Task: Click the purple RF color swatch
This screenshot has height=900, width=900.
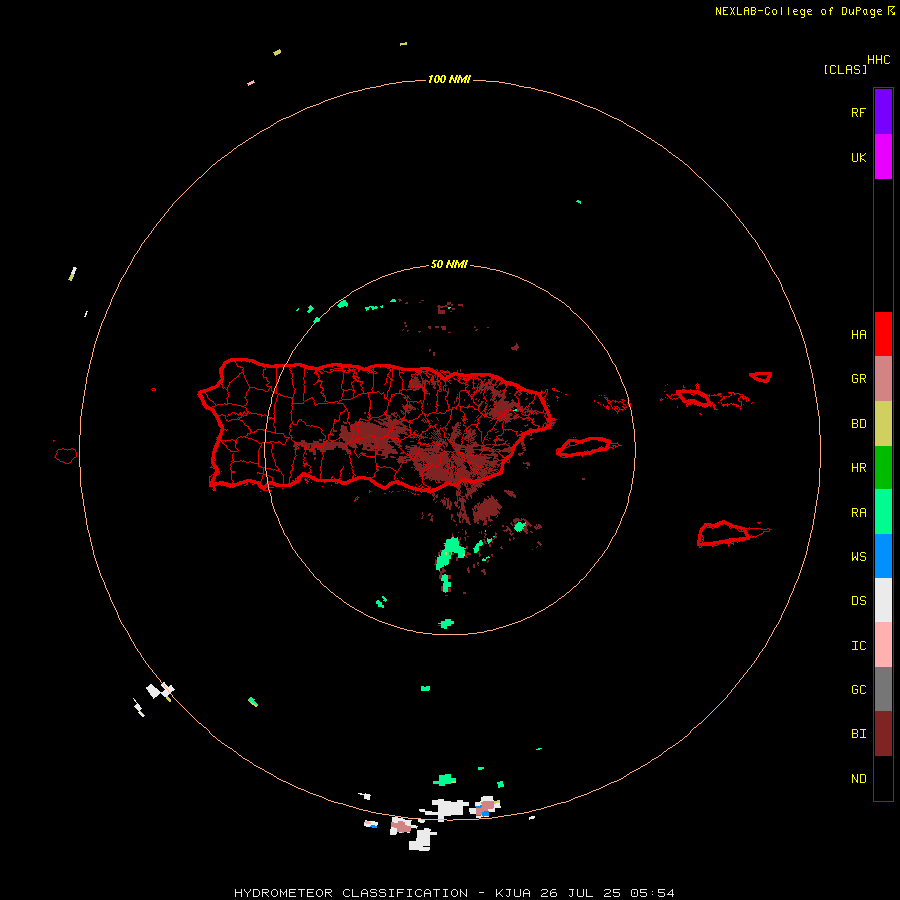Action: click(883, 111)
